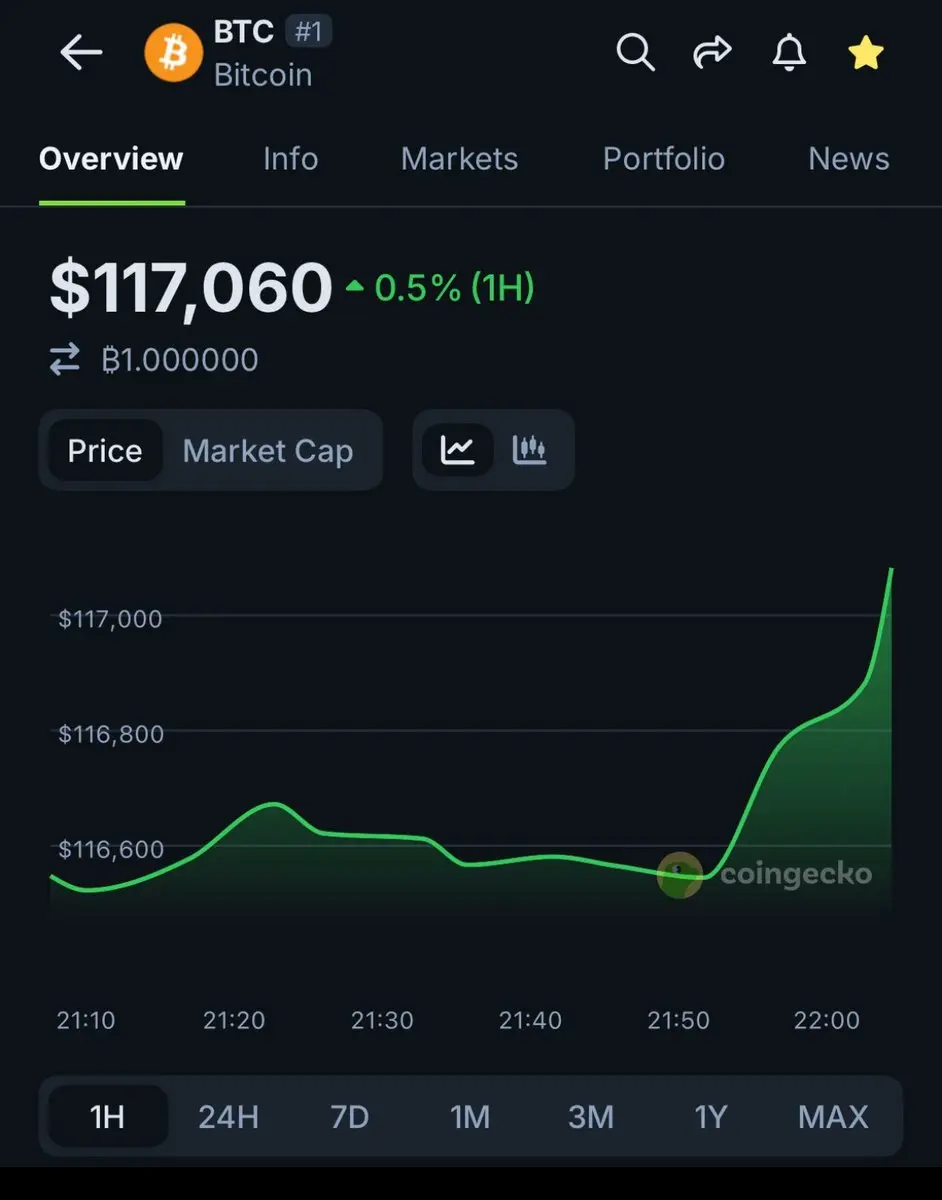
Task: Switch to the Markets tab
Action: pyautogui.click(x=459, y=159)
